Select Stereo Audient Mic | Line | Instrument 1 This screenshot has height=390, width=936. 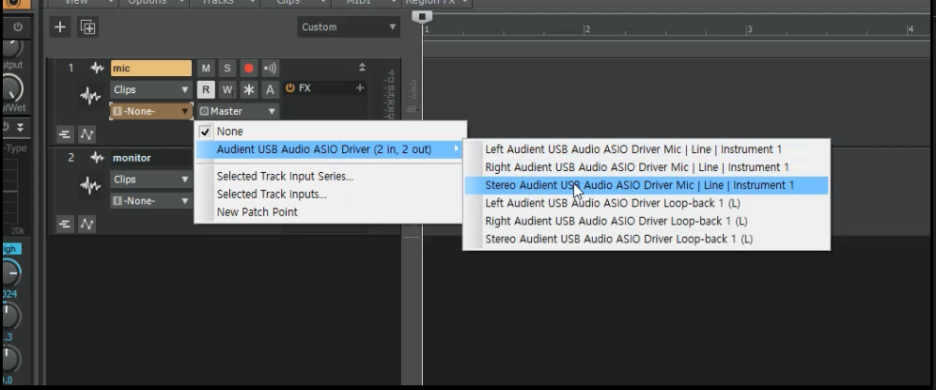[646, 185]
